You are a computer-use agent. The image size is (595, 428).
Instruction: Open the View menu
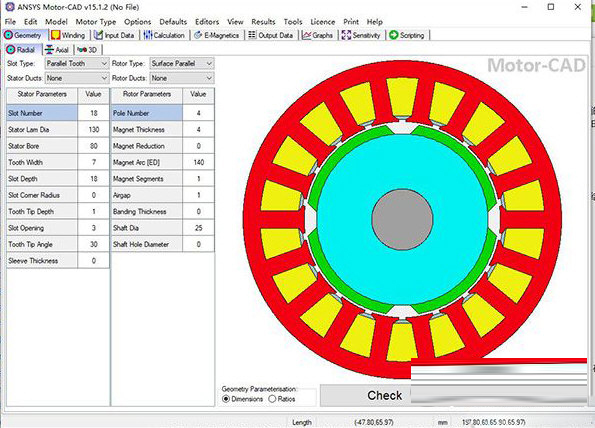coord(235,22)
